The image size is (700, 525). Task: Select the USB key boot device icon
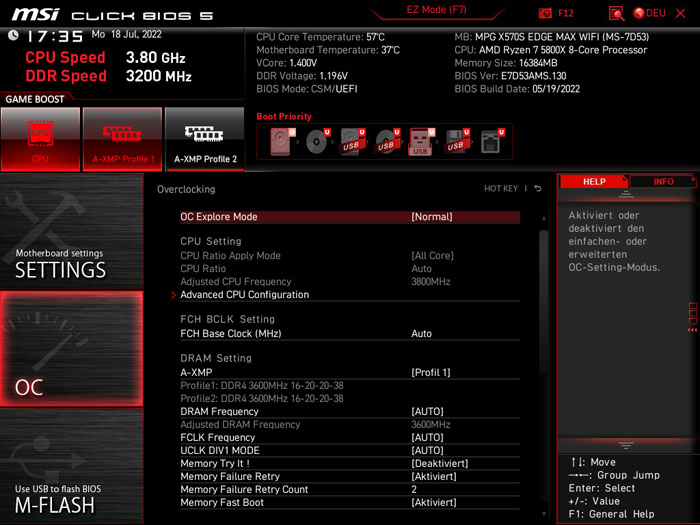(x=421, y=142)
